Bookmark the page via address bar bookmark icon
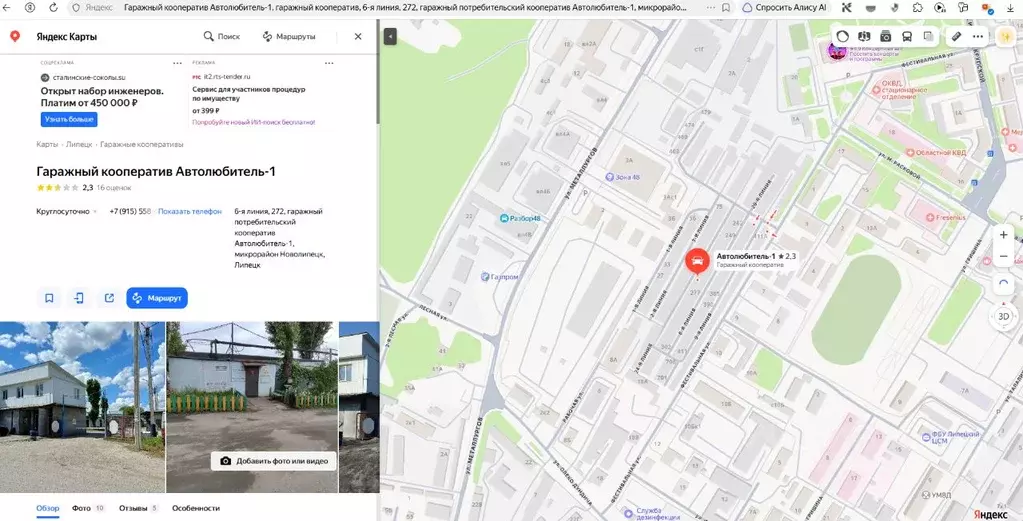 [726, 8]
